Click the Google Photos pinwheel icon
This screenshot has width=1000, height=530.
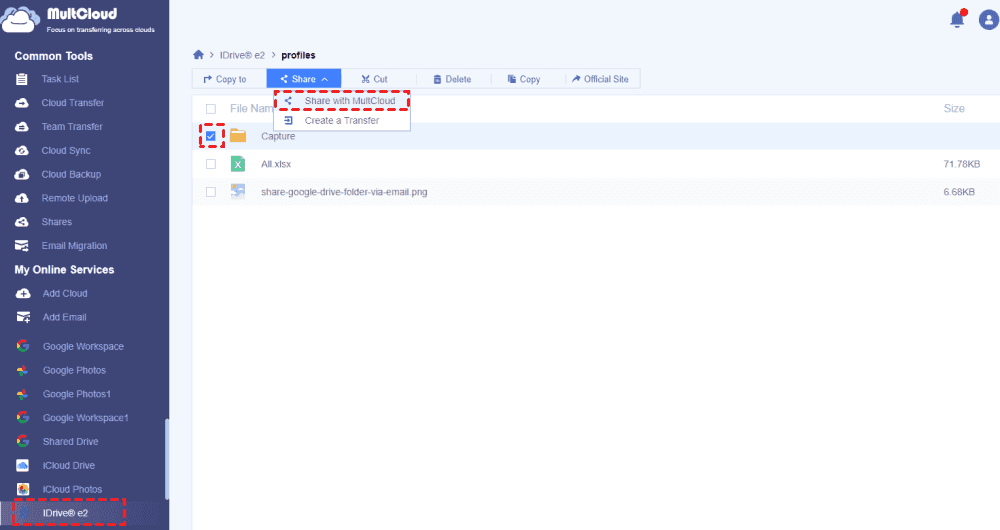22,370
